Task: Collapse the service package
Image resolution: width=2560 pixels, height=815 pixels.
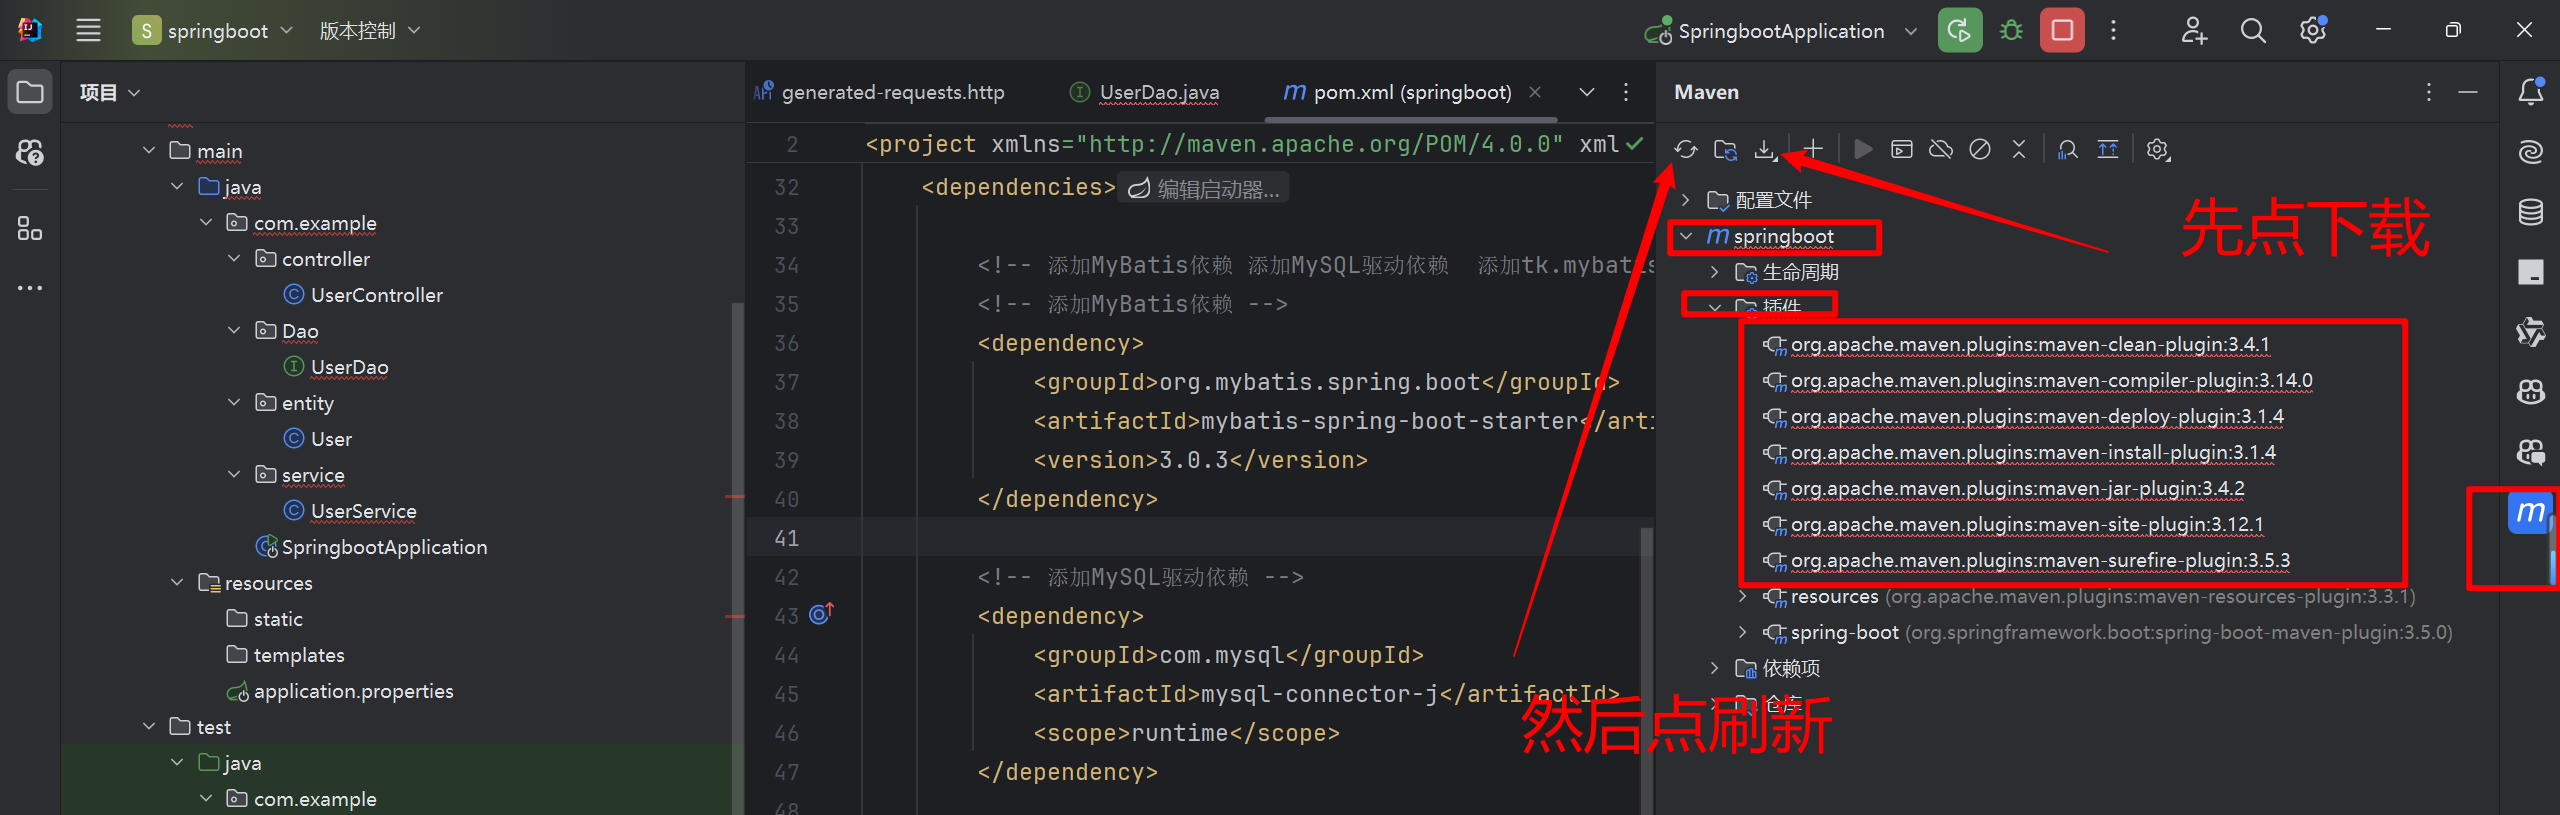Action: 234,474
